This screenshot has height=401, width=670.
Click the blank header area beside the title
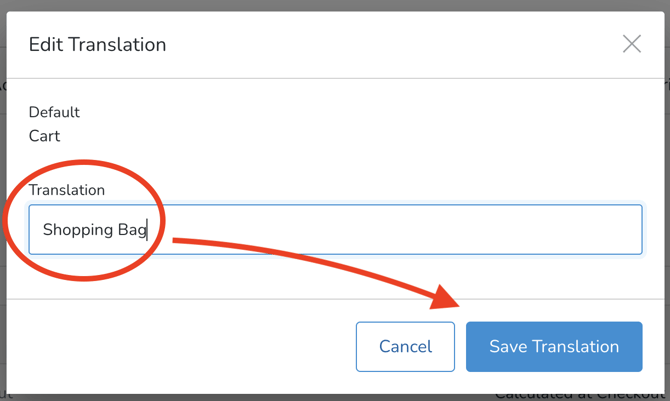tap(400, 44)
